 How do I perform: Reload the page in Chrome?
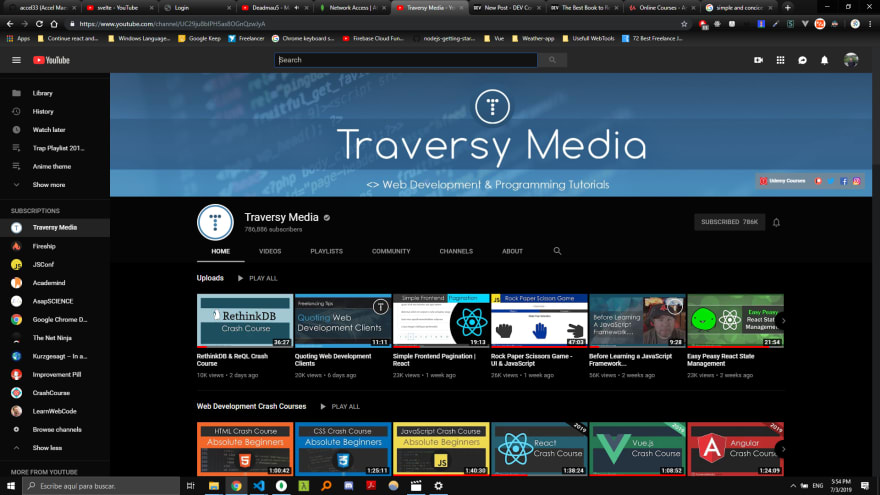click(x=39, y=24)
